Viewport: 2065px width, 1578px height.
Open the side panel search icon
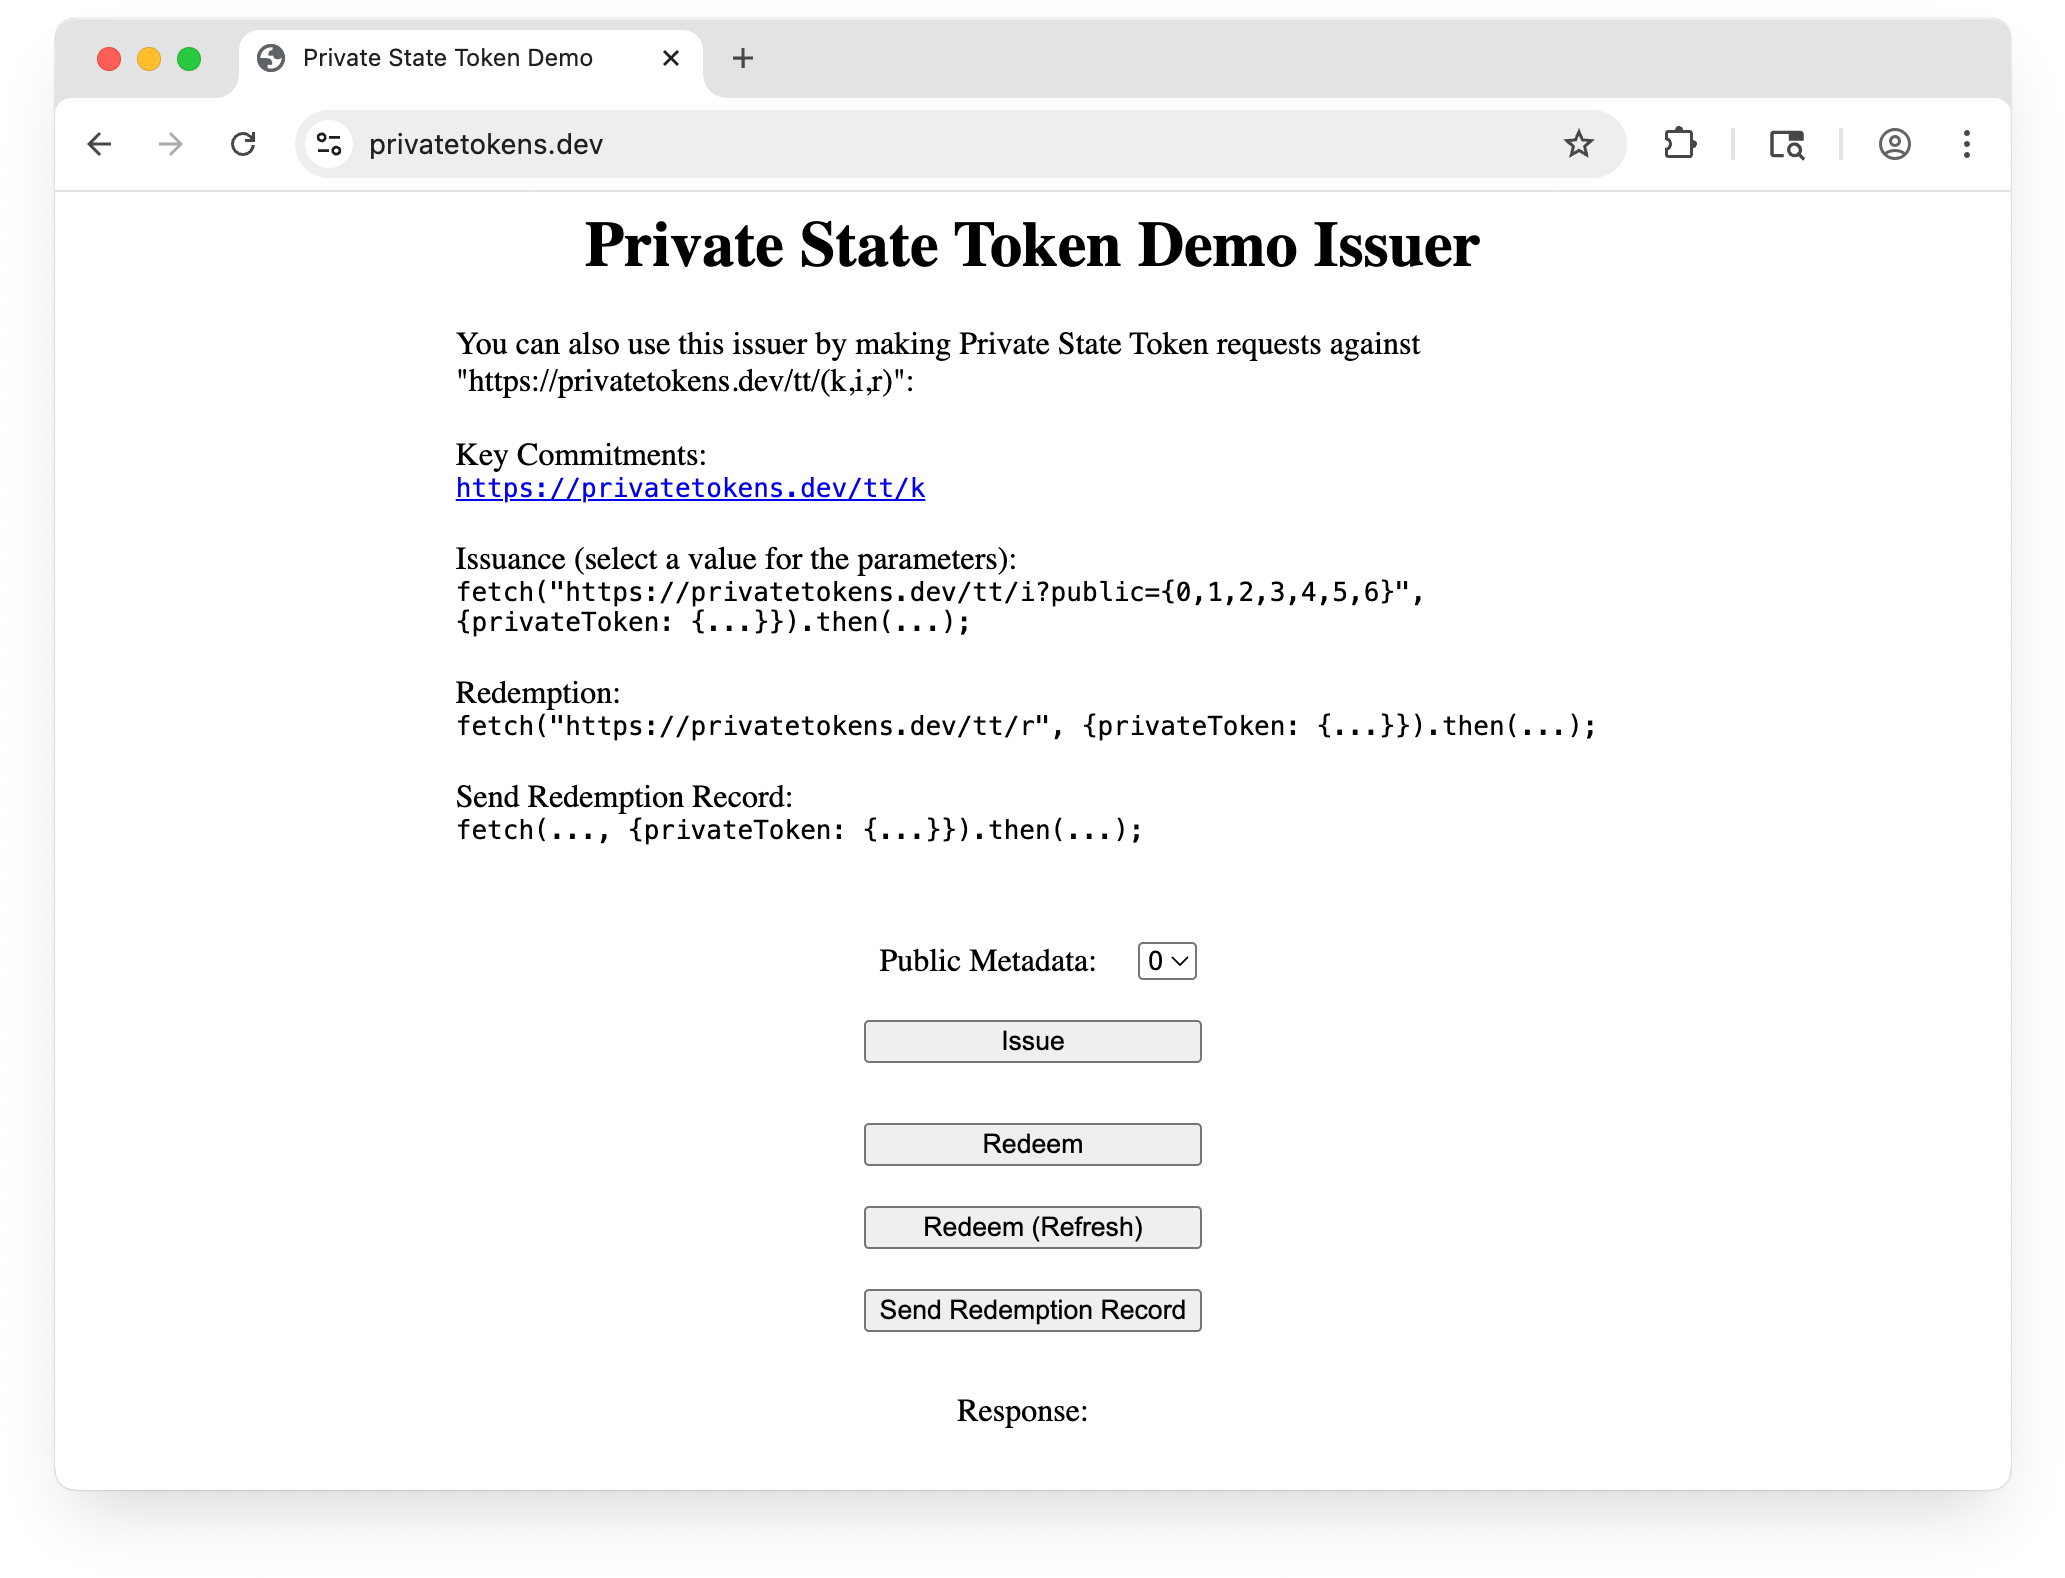1787,145
